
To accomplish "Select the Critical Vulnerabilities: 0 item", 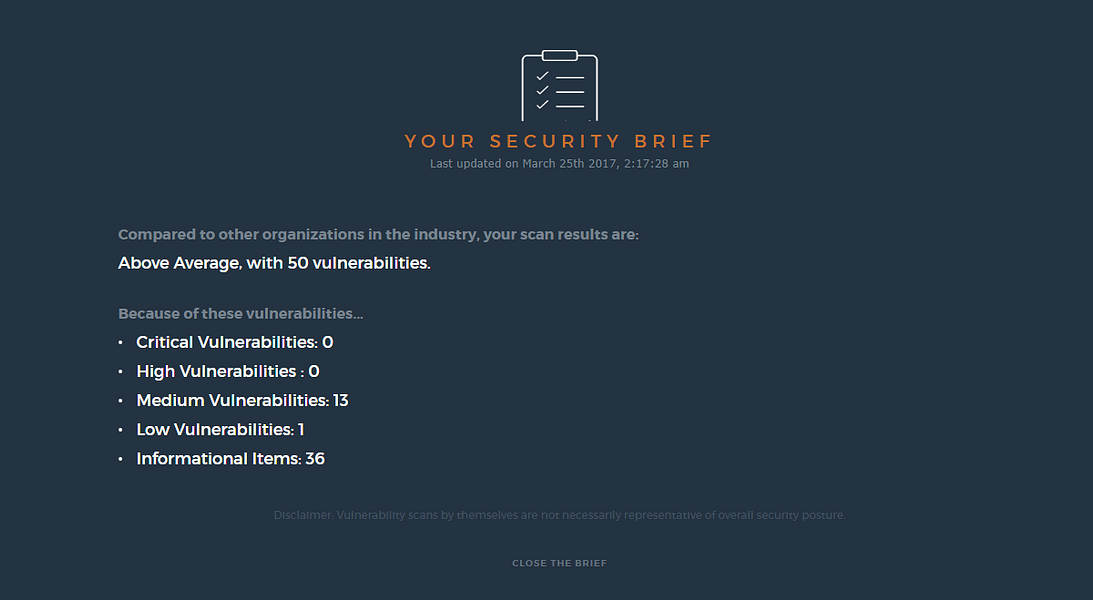I will tap(235, 342).
